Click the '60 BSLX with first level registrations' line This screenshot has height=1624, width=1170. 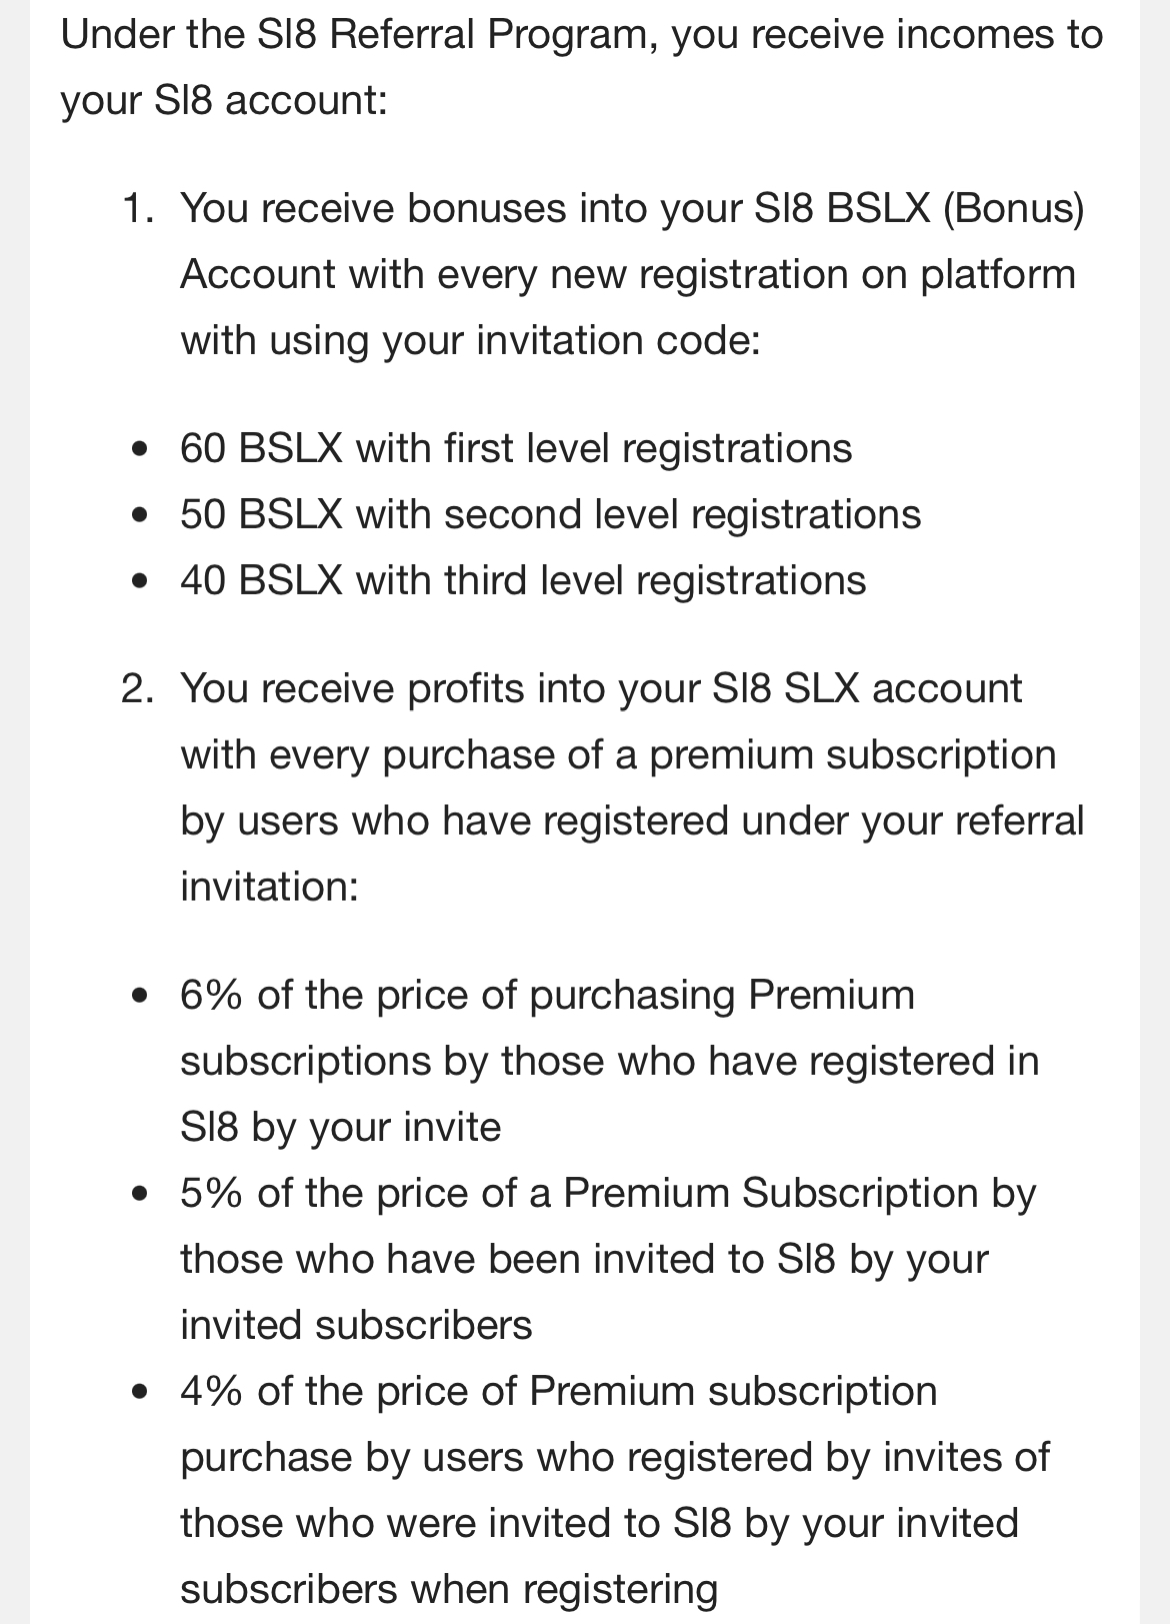click(x=515, y=448)
